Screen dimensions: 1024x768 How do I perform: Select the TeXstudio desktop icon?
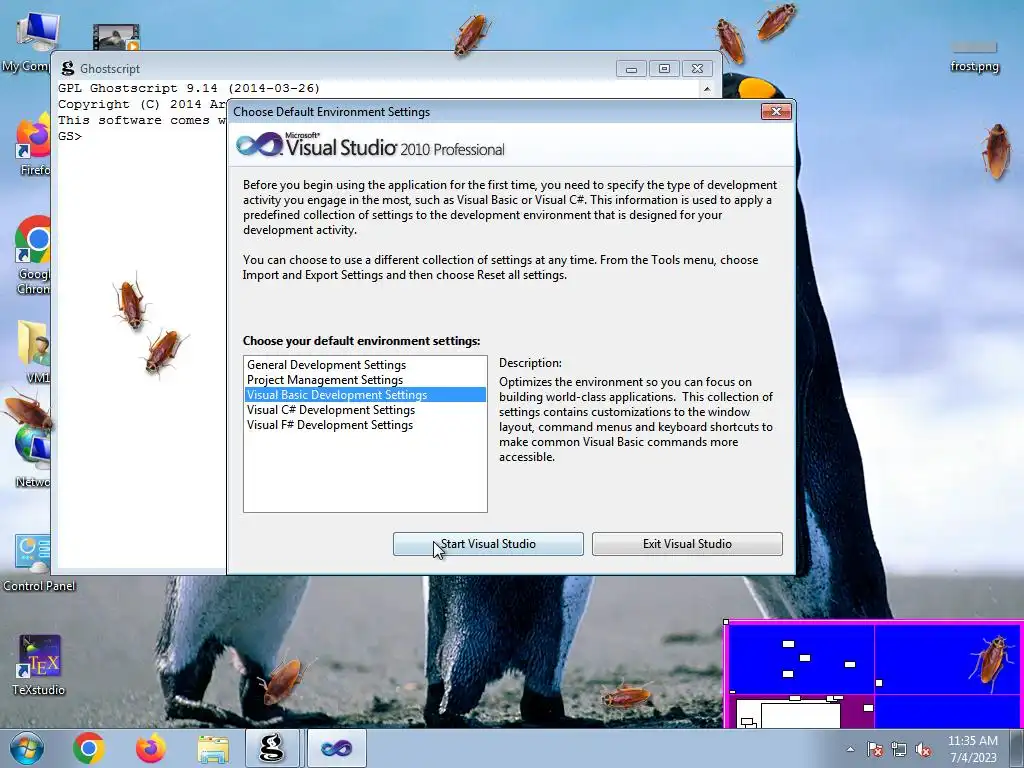tap(39, 665)
